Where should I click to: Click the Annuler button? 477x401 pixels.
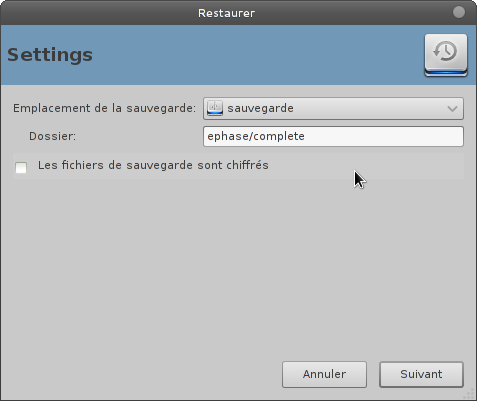tap(324, 374)
